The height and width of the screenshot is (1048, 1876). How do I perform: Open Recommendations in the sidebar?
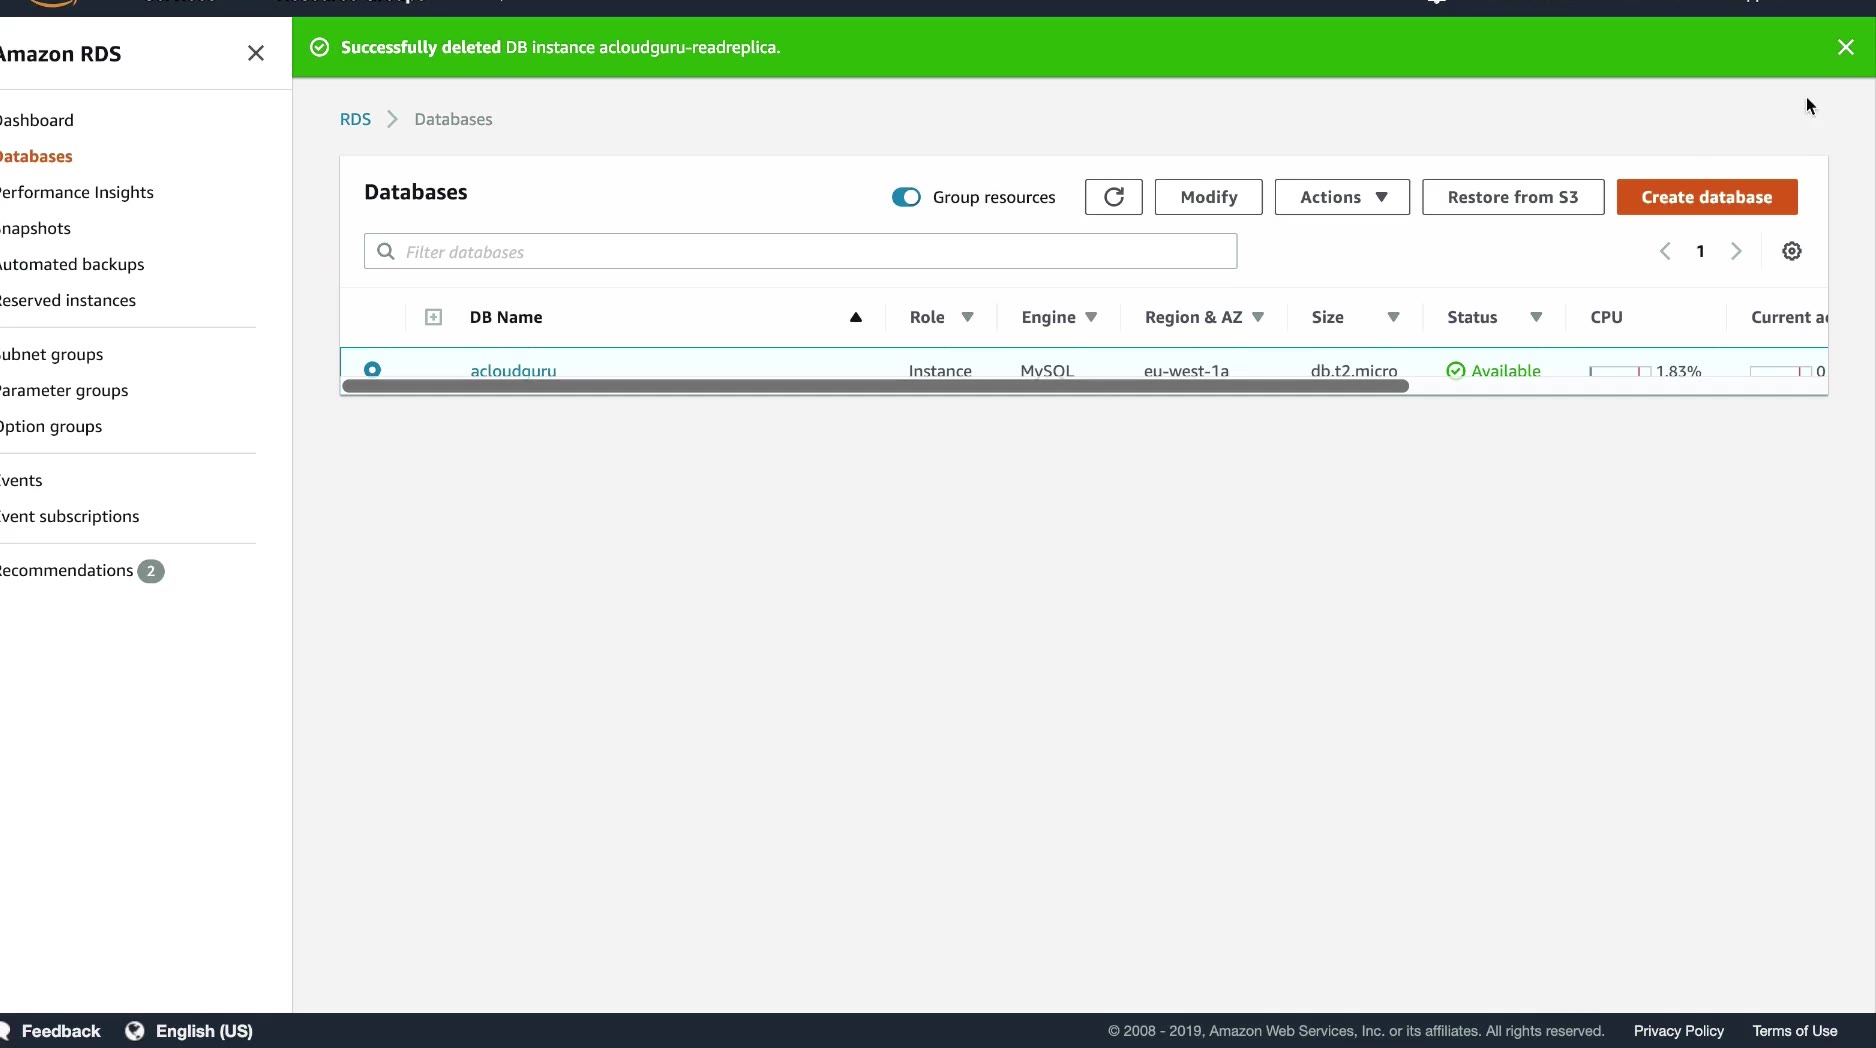click(66, 570)
